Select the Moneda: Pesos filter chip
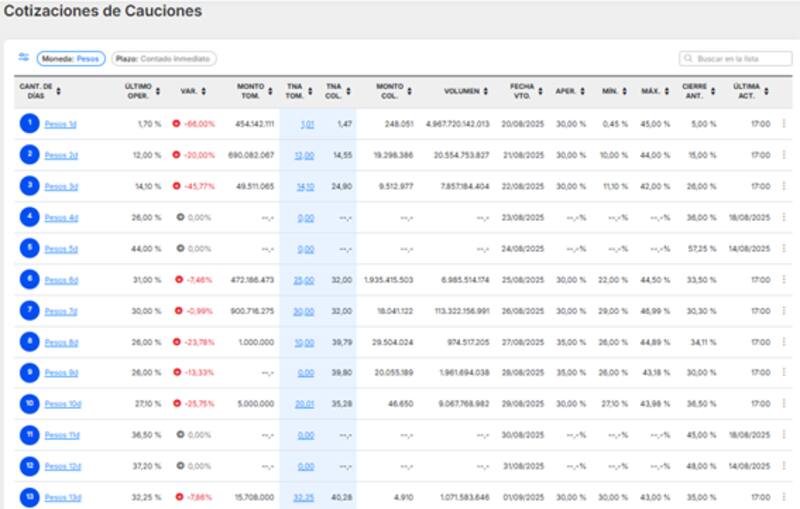Screen dimensions: 800x509 point(71,59)
